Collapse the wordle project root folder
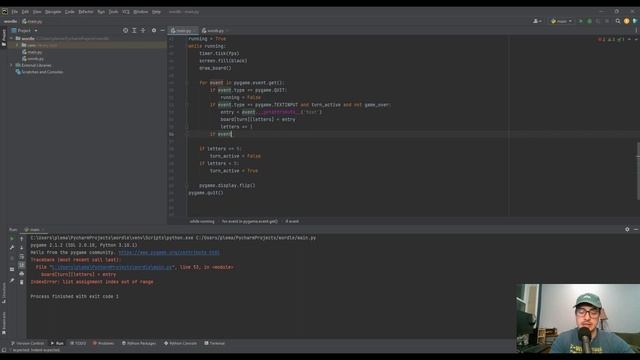 click(11, 38)
